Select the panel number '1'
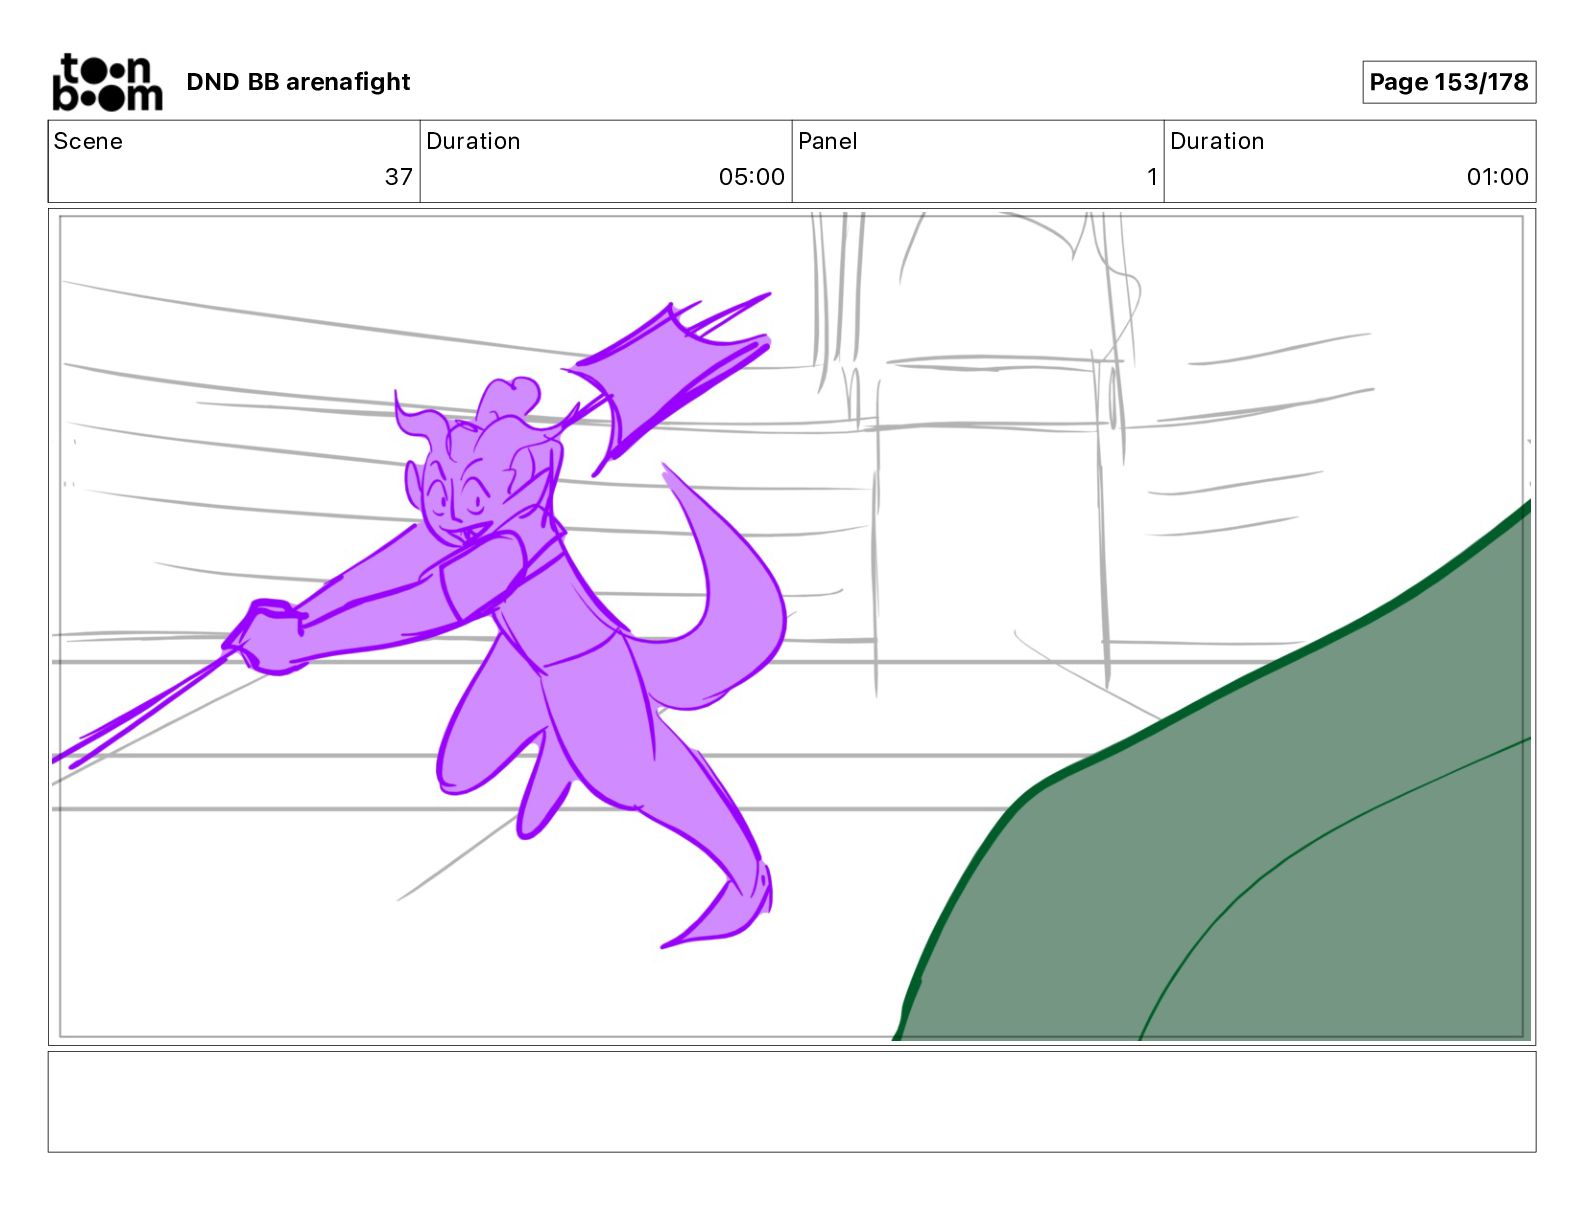This screenshot has width=1584, height=1224. 1152,177
